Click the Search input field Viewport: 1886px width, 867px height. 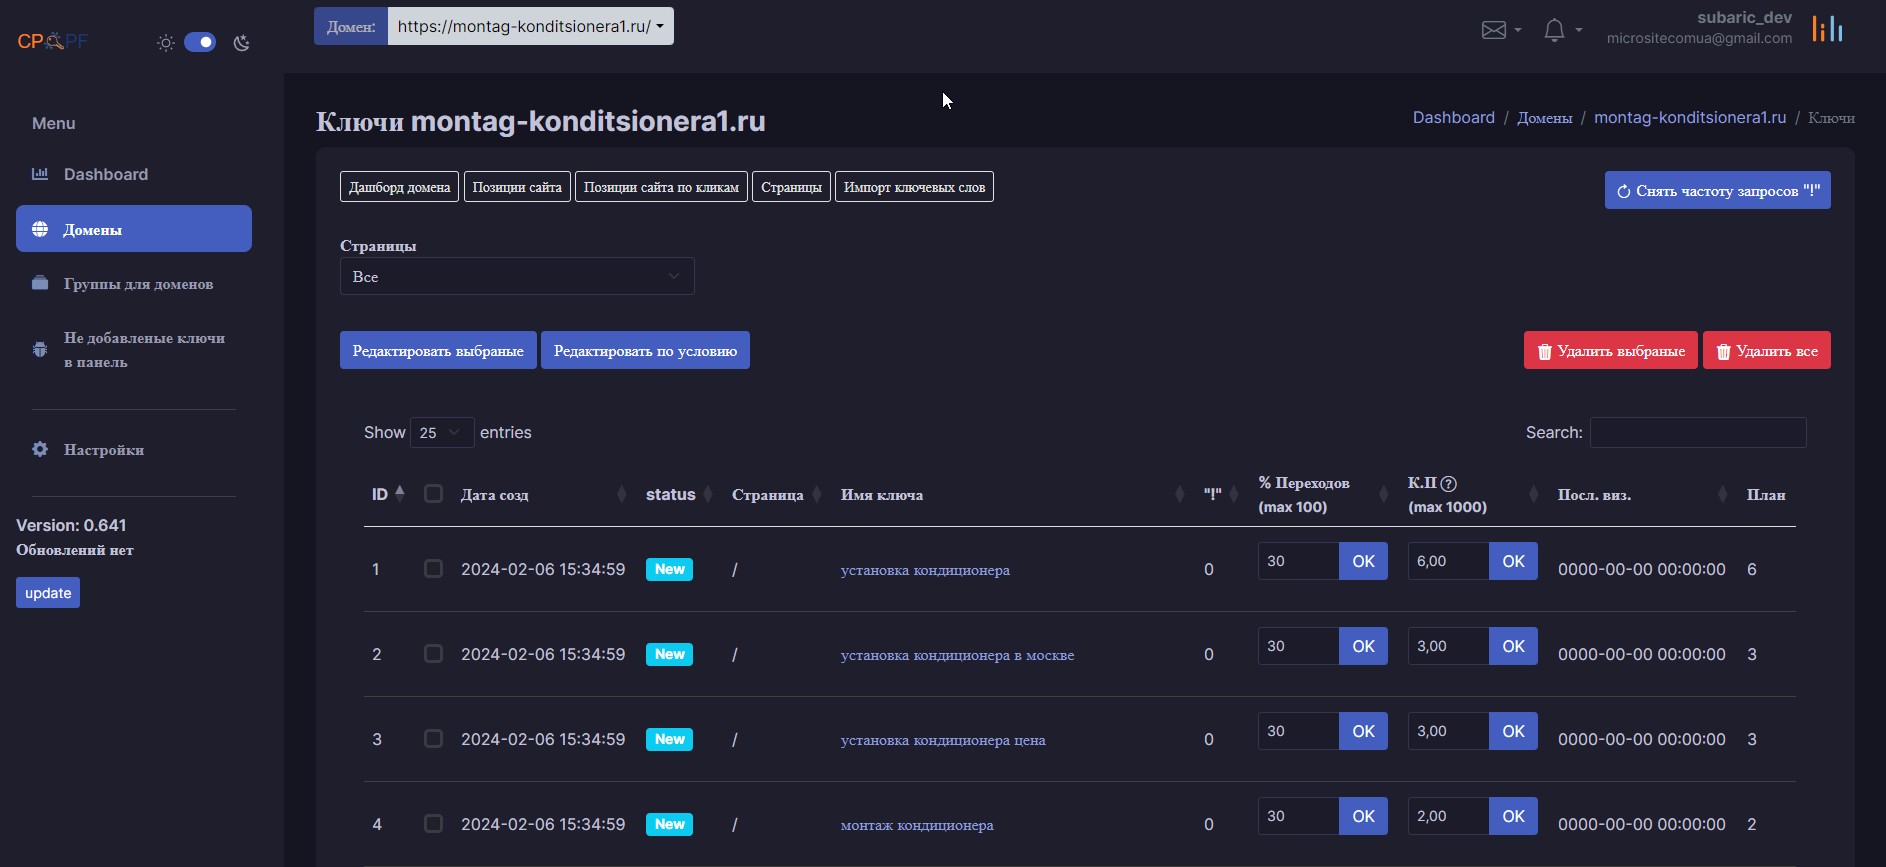[1698, 432]
